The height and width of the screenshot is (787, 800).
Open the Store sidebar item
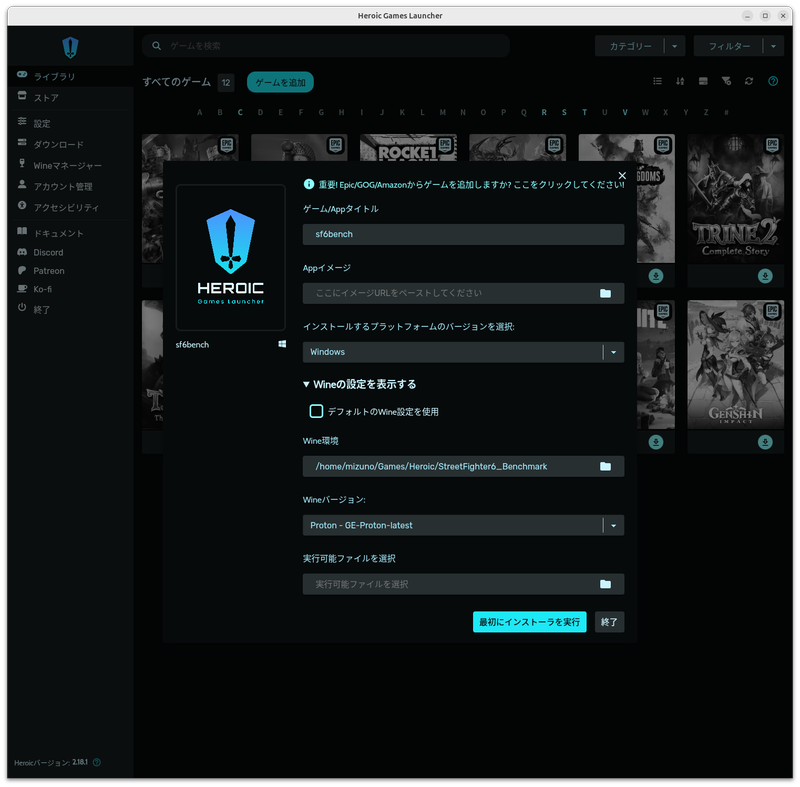pos(70,97)
